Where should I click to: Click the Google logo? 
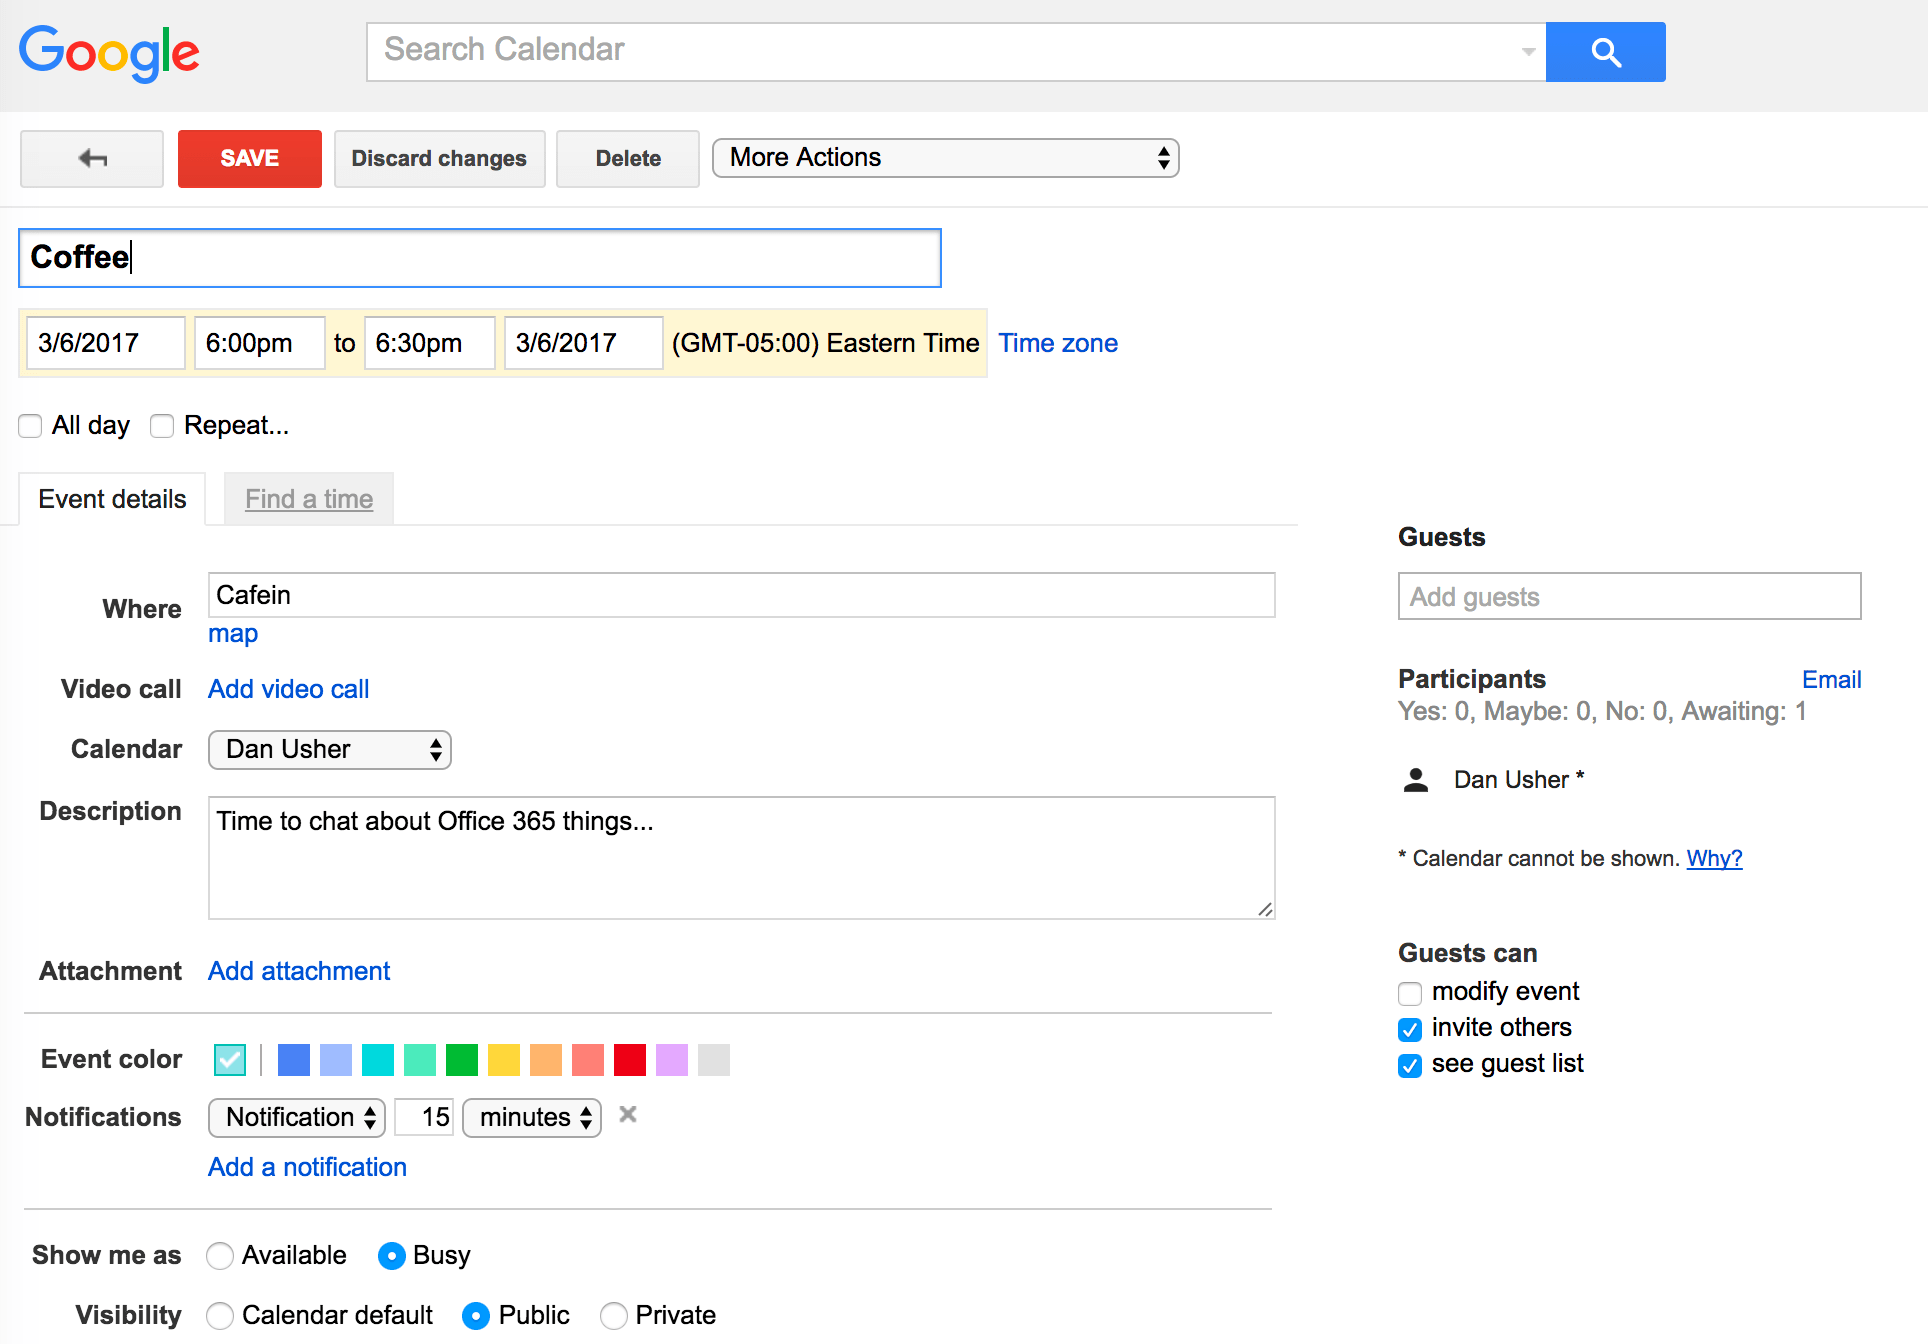click(110, 52)
